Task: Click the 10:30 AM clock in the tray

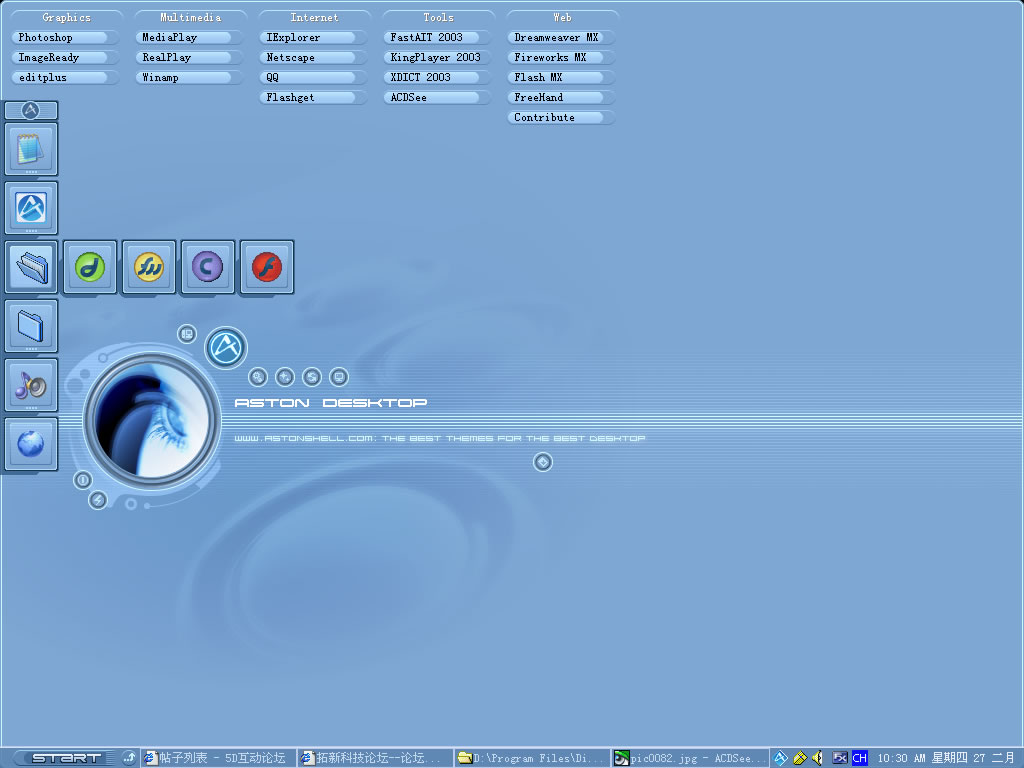Action: (x=901, y=758)
